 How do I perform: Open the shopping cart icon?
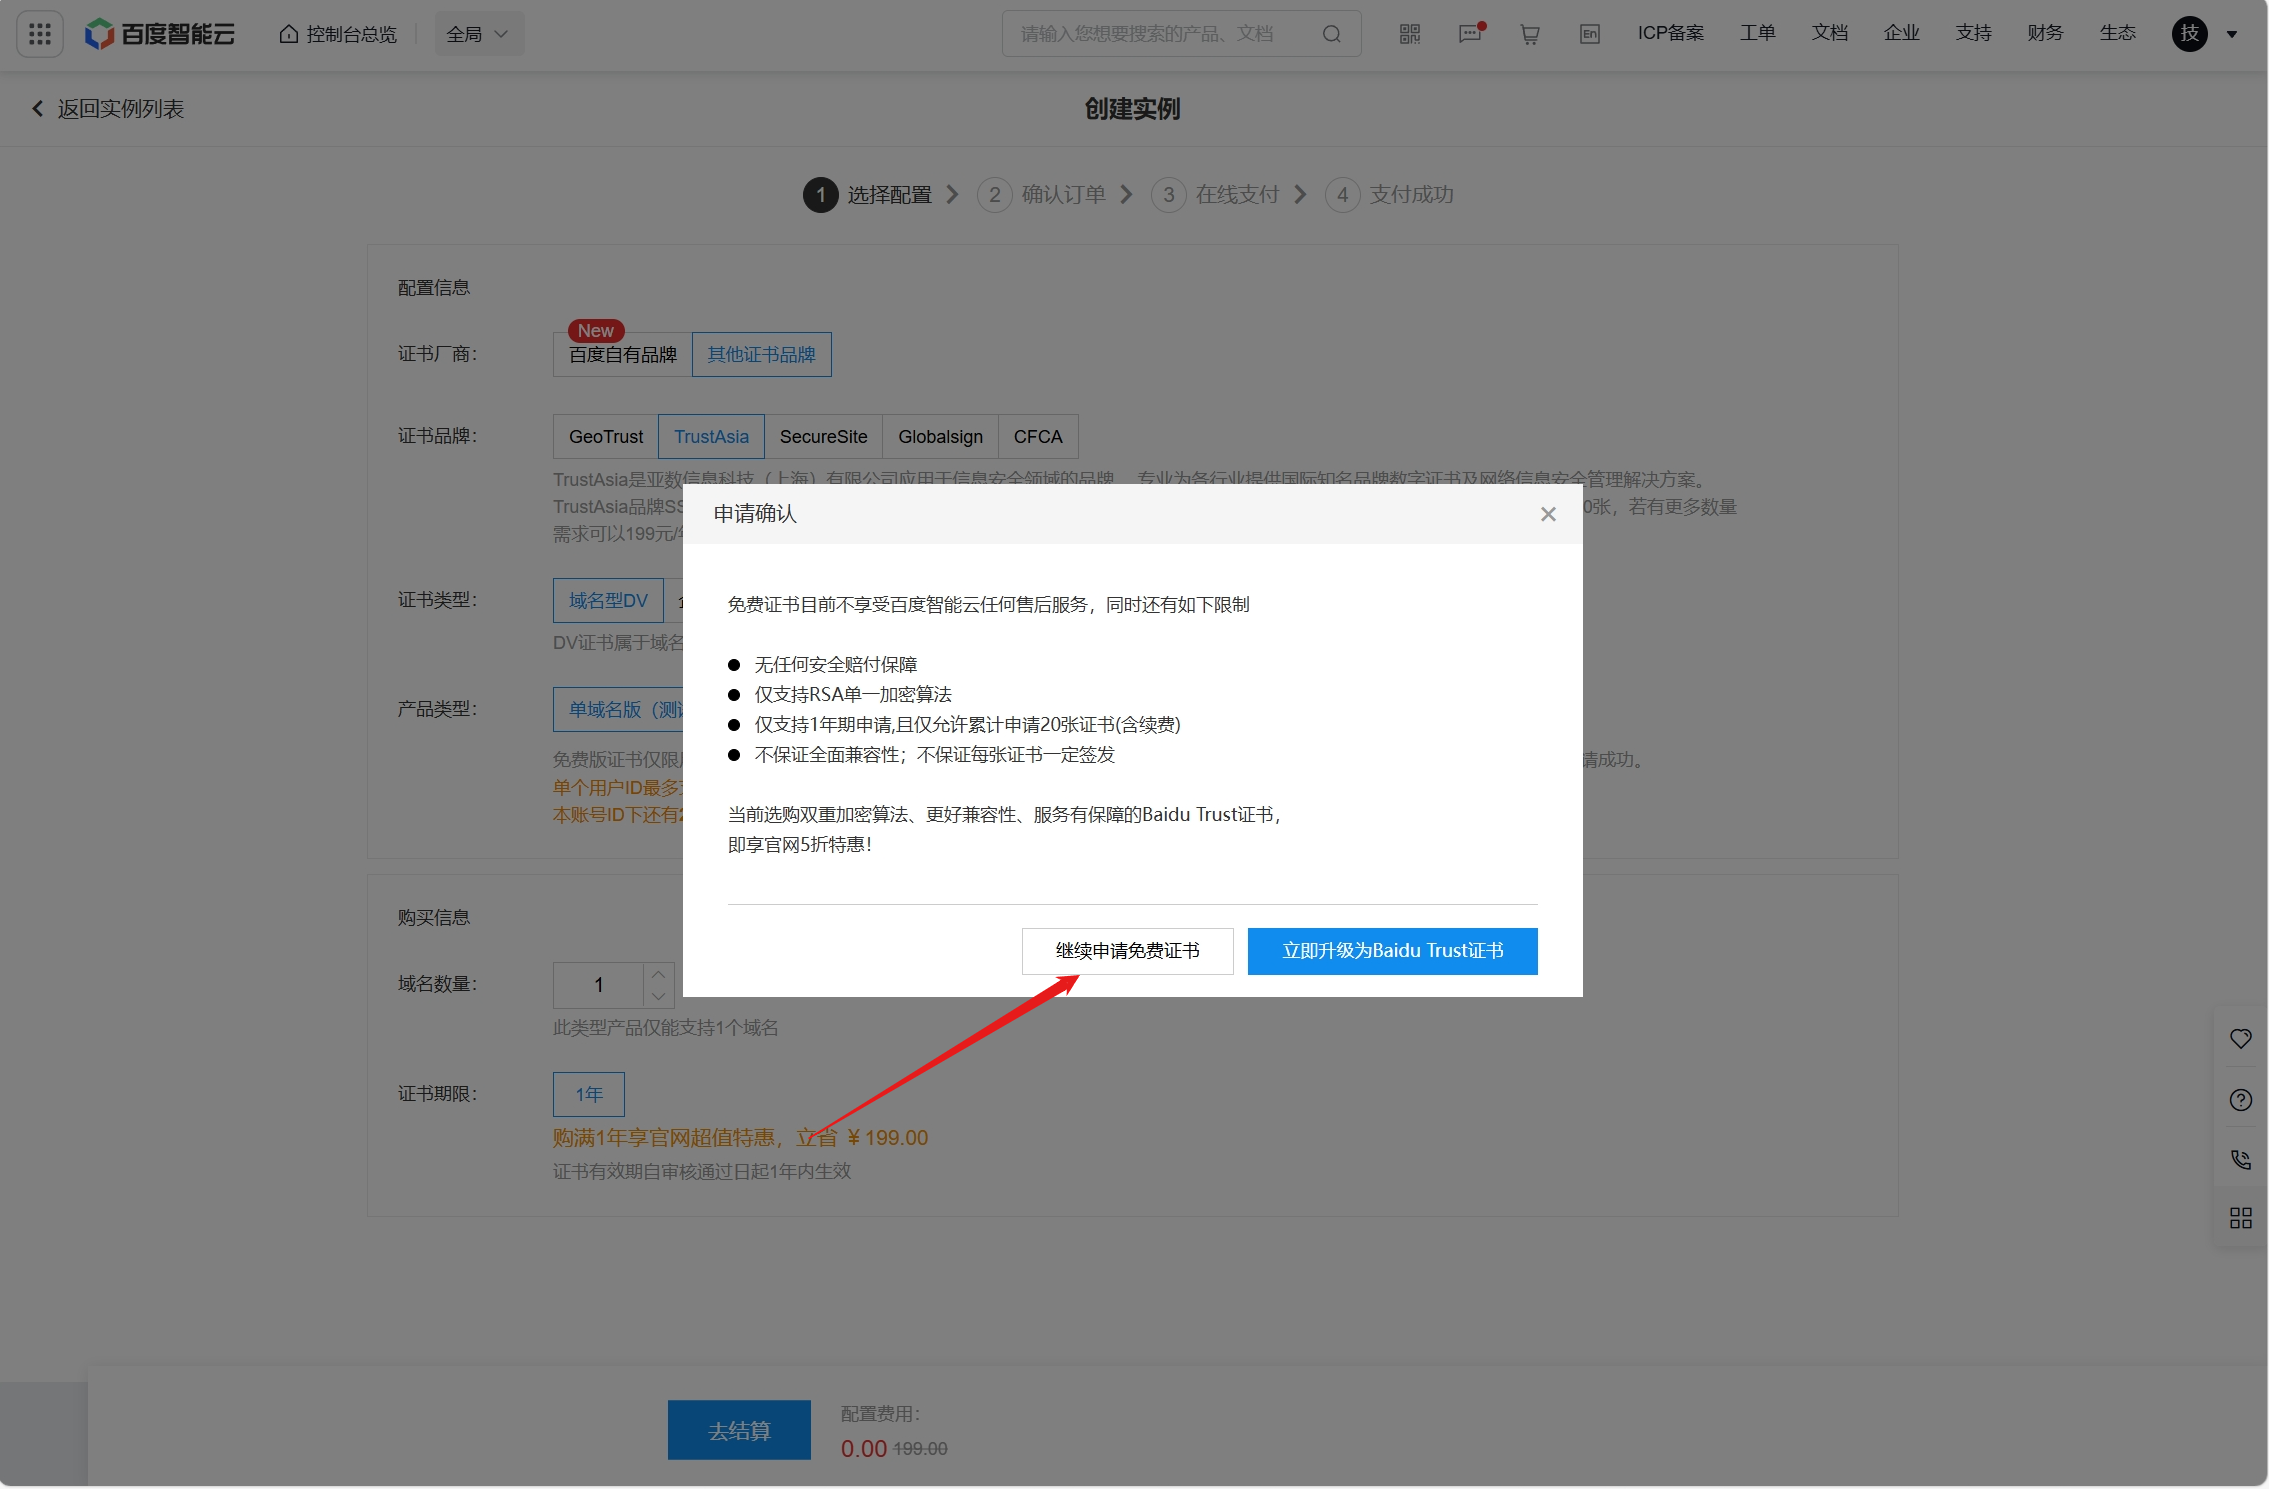click(x=1530, y=34)
